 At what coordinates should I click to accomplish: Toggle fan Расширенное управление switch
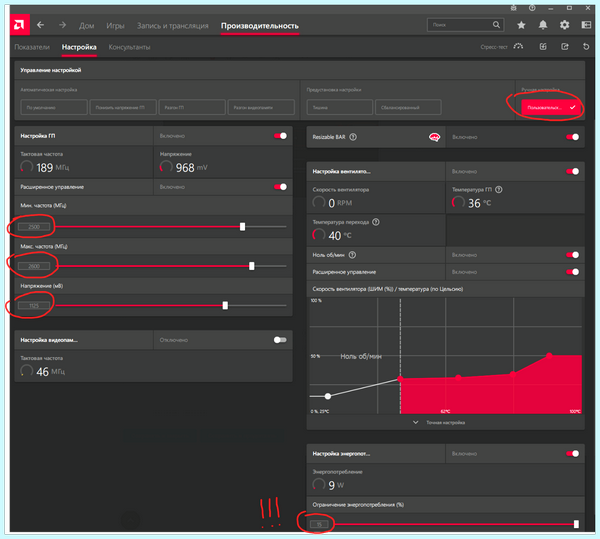click(572, 272)
